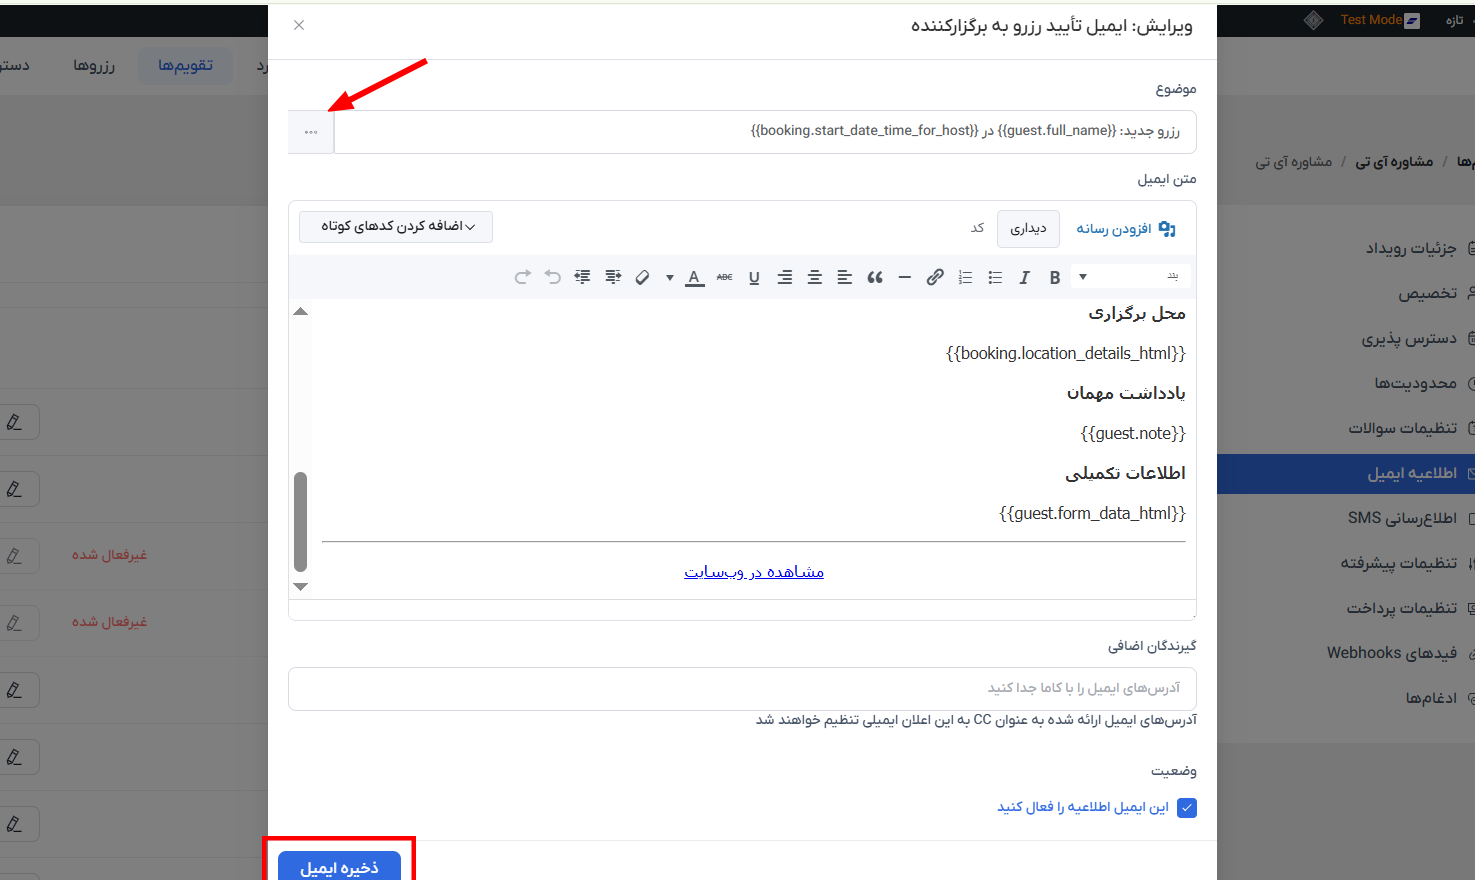
Task: Click the undo arrow in the editor toolbar
Action: coord(553,278)
